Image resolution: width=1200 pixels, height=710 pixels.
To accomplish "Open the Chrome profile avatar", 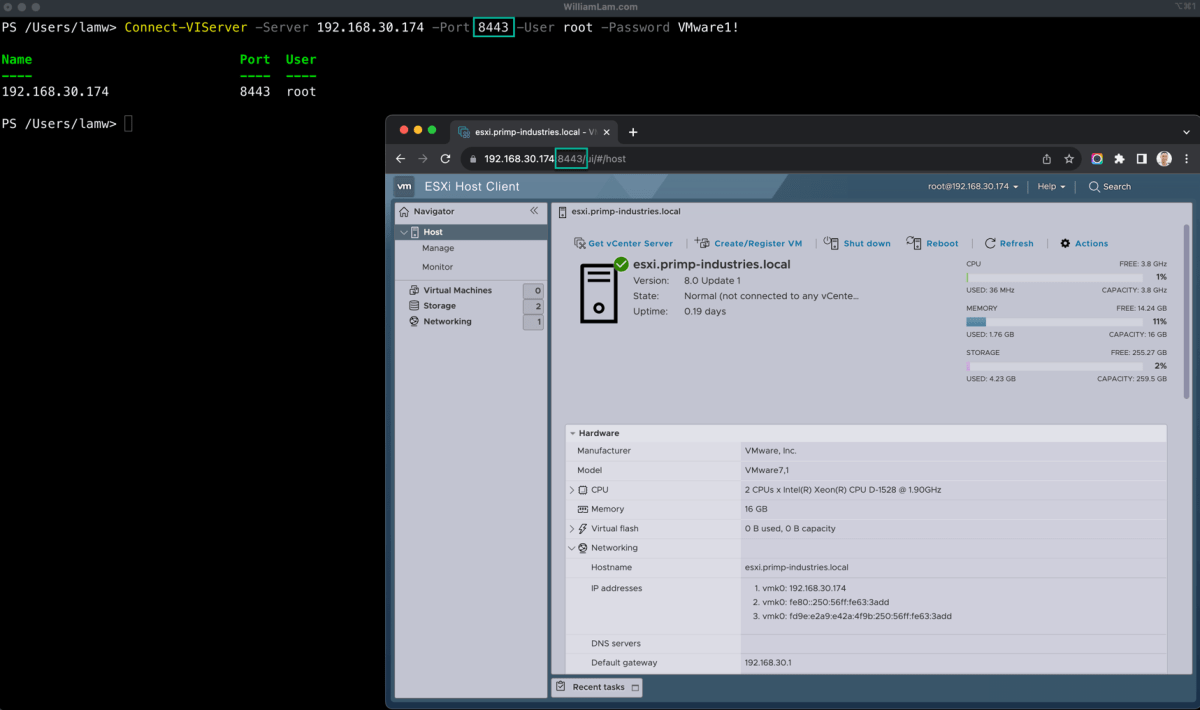I will click(1164, 159).
